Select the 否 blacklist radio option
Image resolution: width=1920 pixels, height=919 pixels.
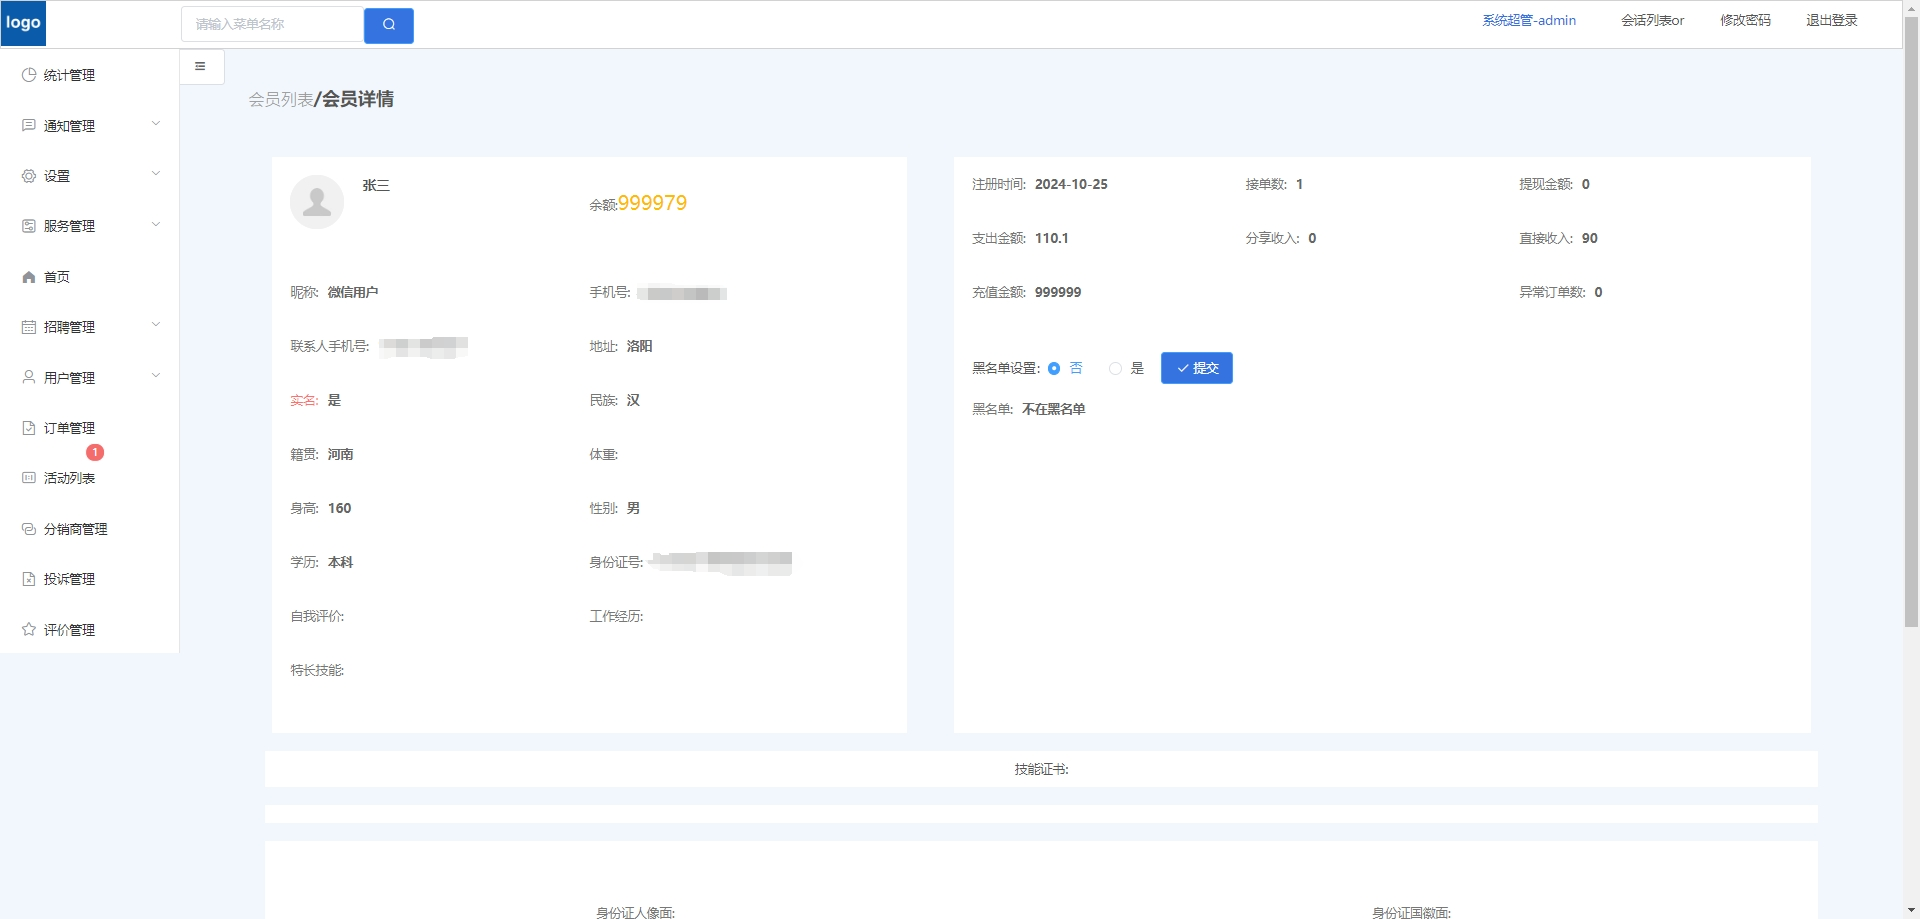(x=1054, y=369)
